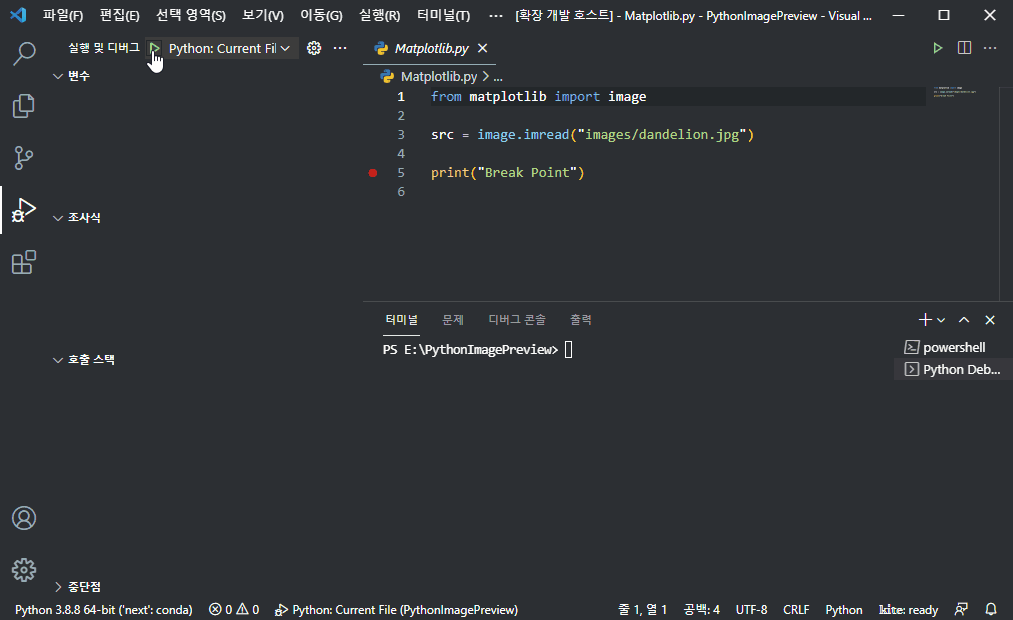Select Python 3.8.8 interpreter in status bar

tap(104, 610)
